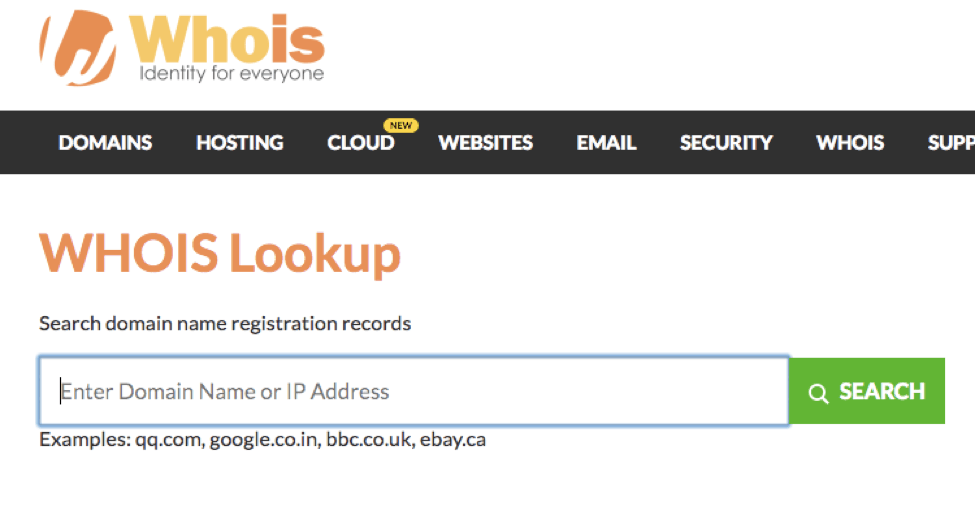Image resolution: width=975 pixels, height=523 pixels.
Task: Select the WHOIS navigation tab
Action: tap(850, 143)
